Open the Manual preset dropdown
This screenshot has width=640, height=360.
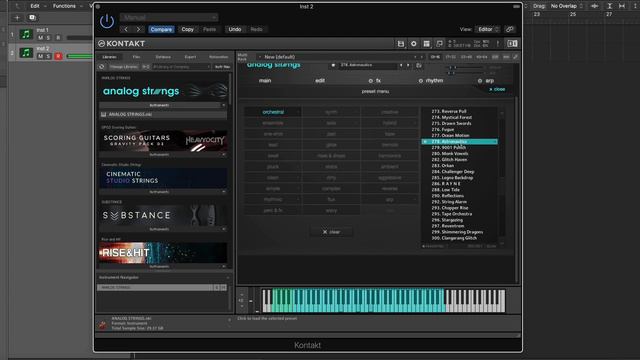(169, 18)
